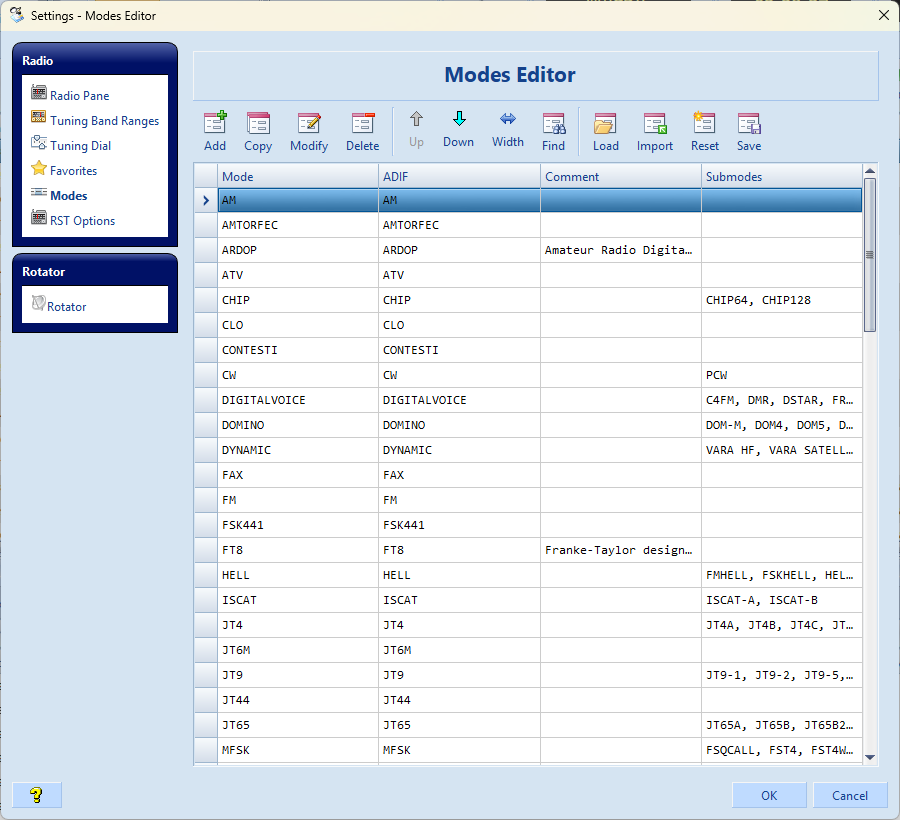Go to Favorites settings page
The image size is (900, 820).
(x=73, y=171)
